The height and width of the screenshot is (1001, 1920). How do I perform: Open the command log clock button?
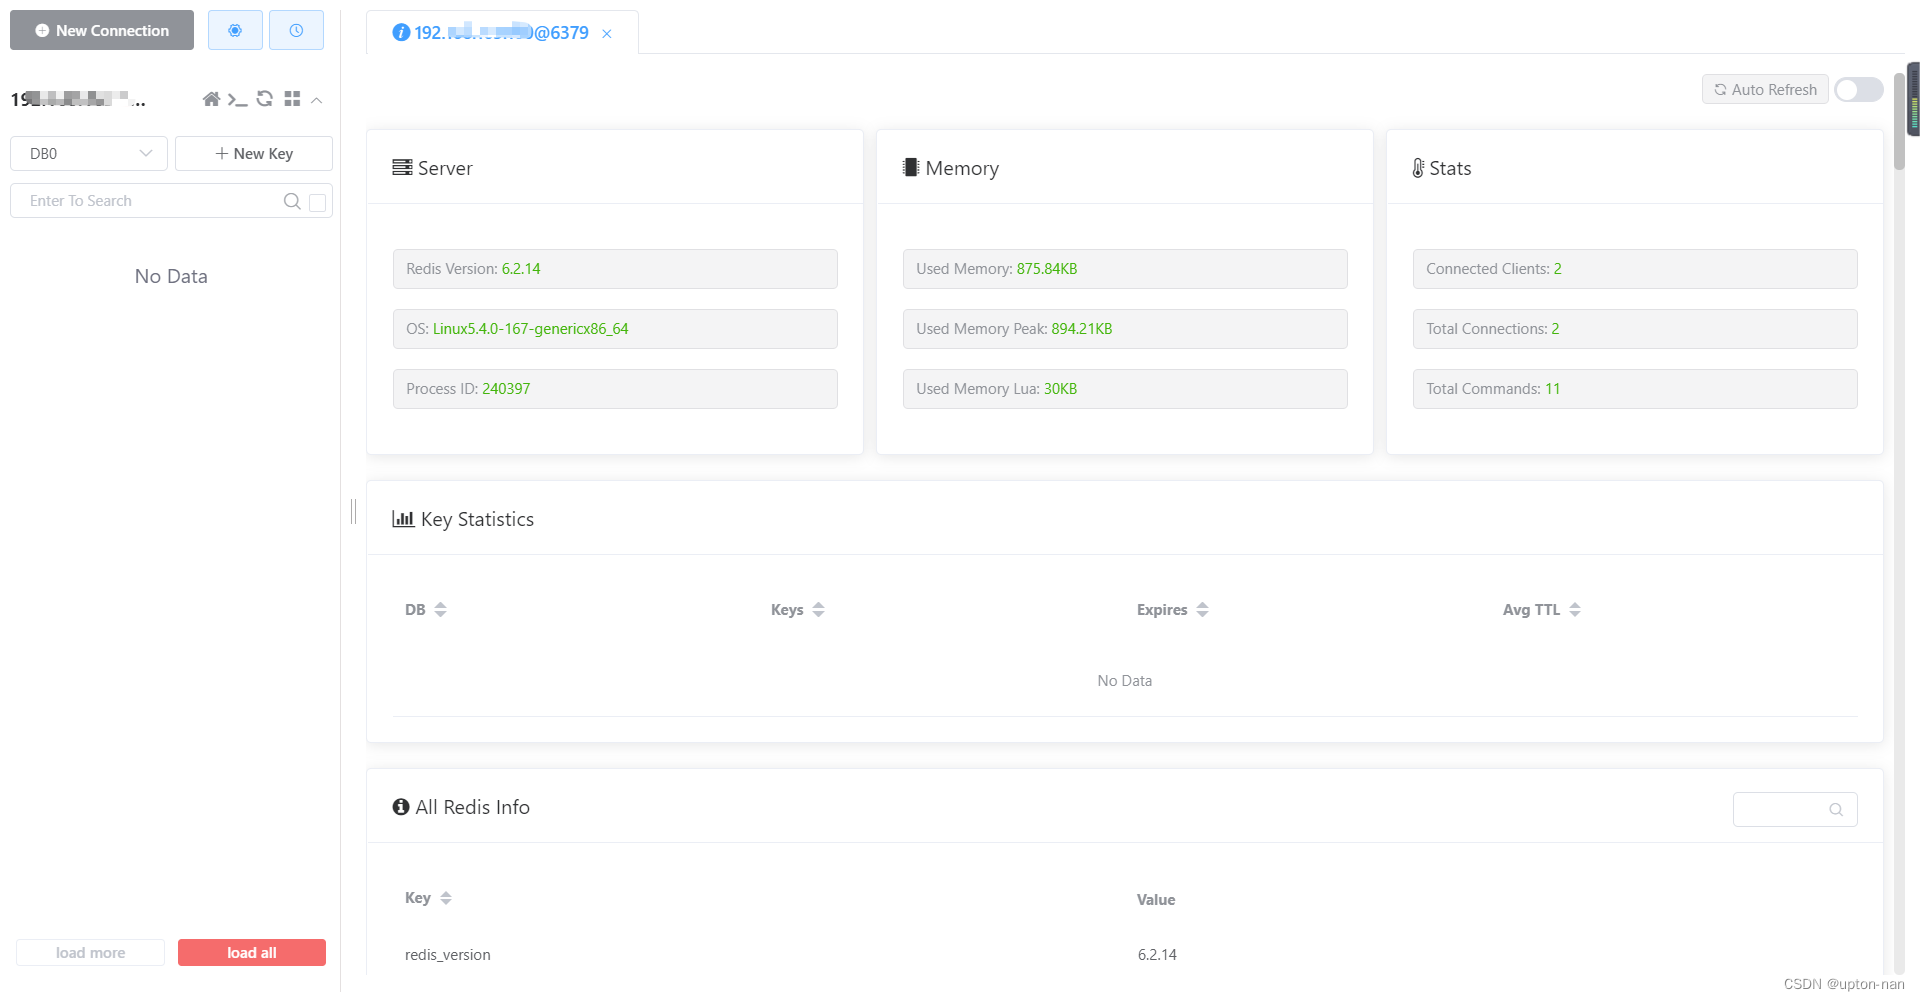coord(296,30)
